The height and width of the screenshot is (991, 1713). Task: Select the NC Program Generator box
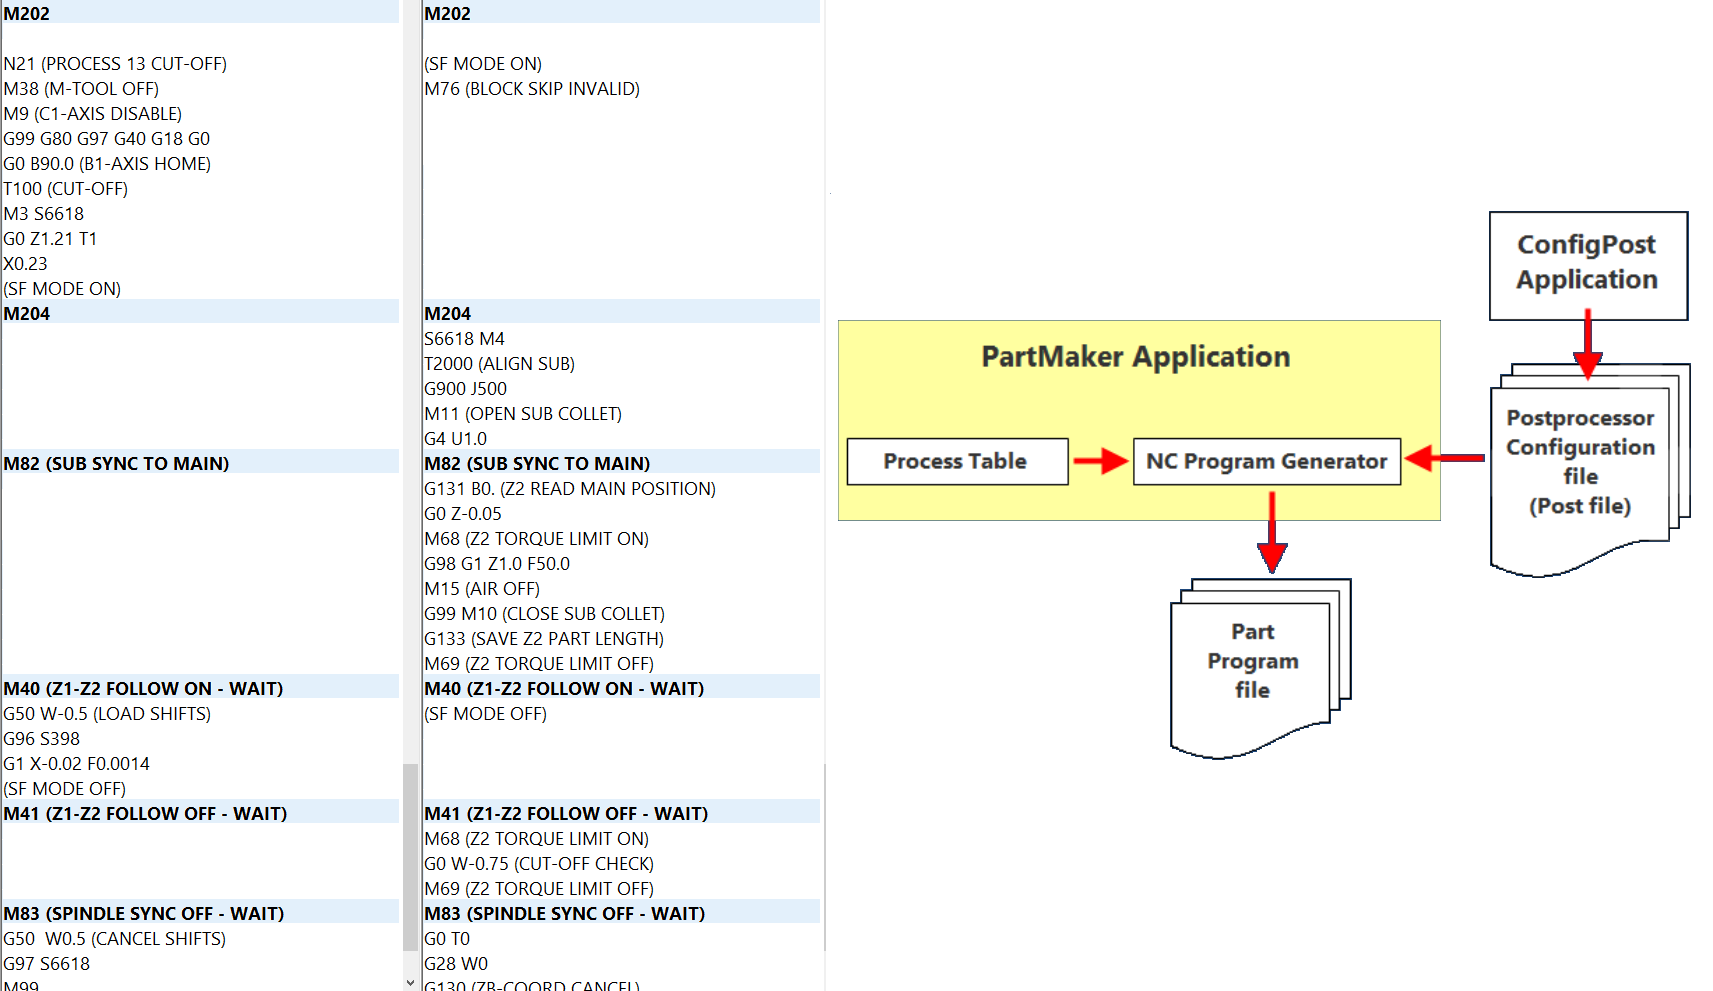(x=1266, y=461)
